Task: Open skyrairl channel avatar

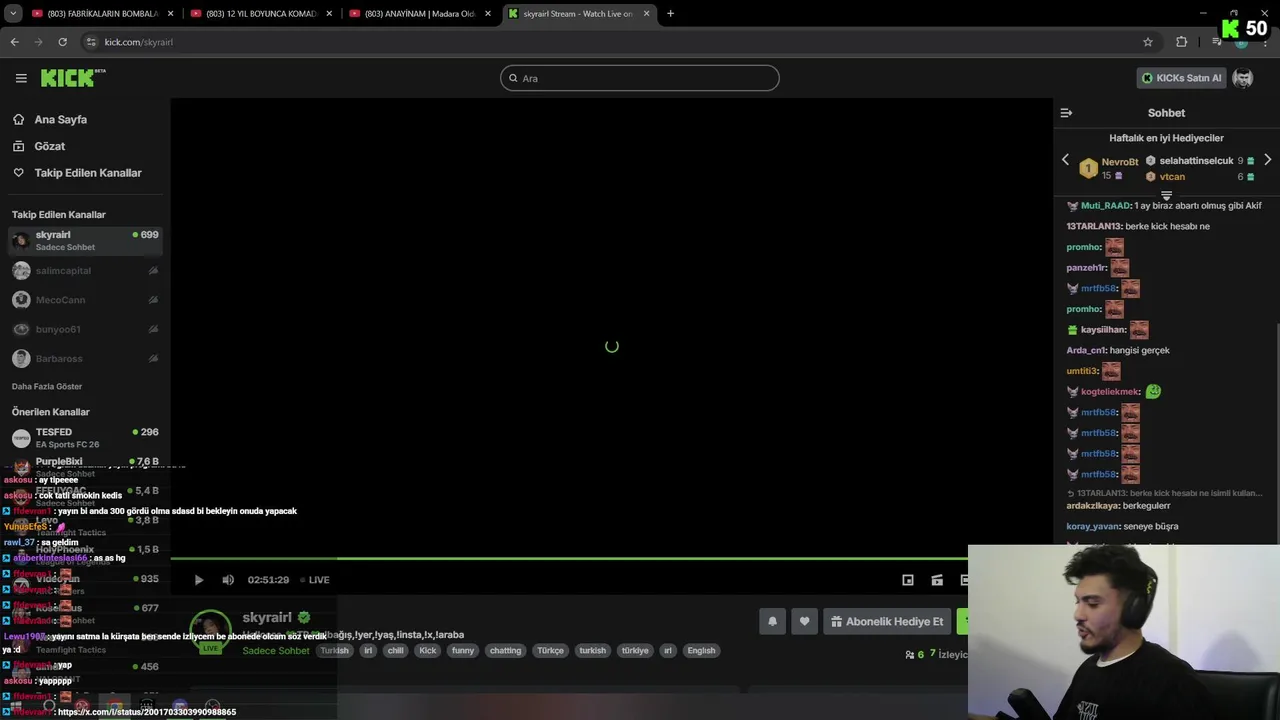Action: [x=210, y=630]
